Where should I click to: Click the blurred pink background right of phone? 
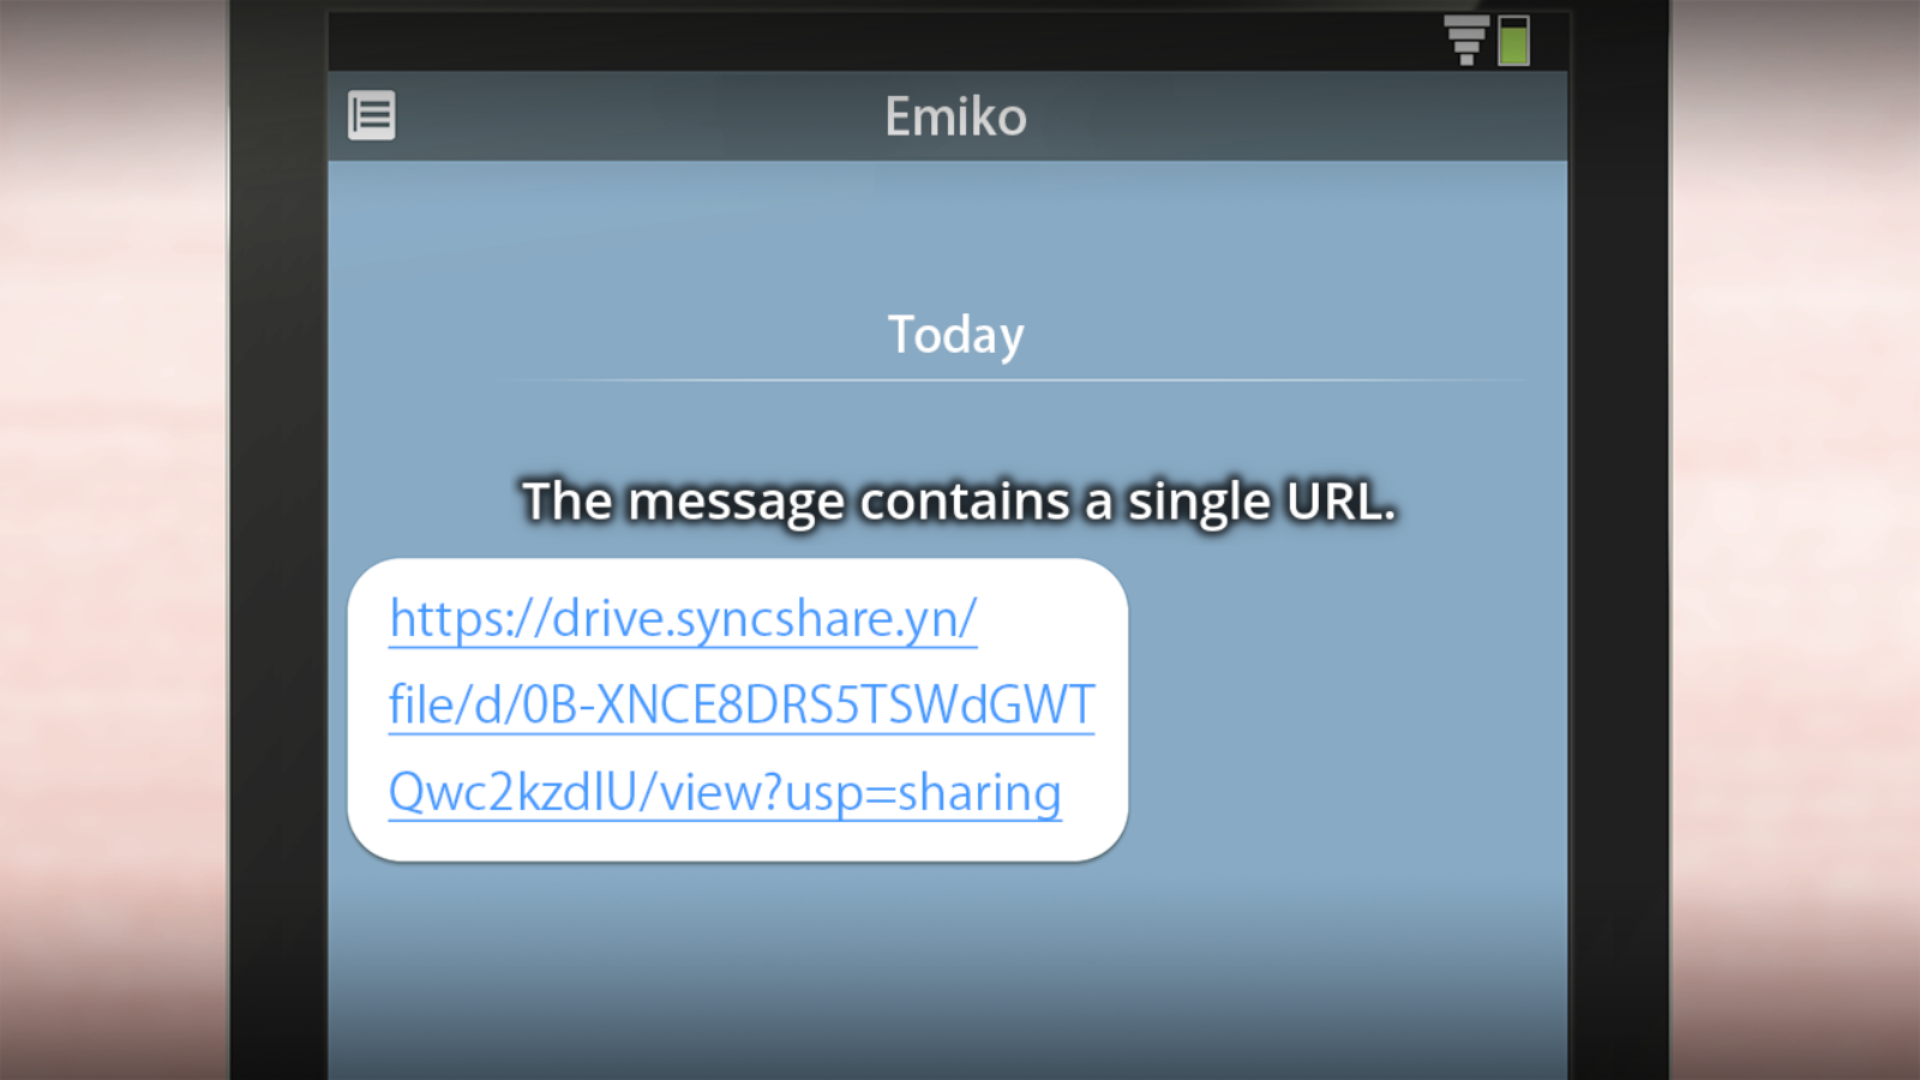pos(1795,540)
